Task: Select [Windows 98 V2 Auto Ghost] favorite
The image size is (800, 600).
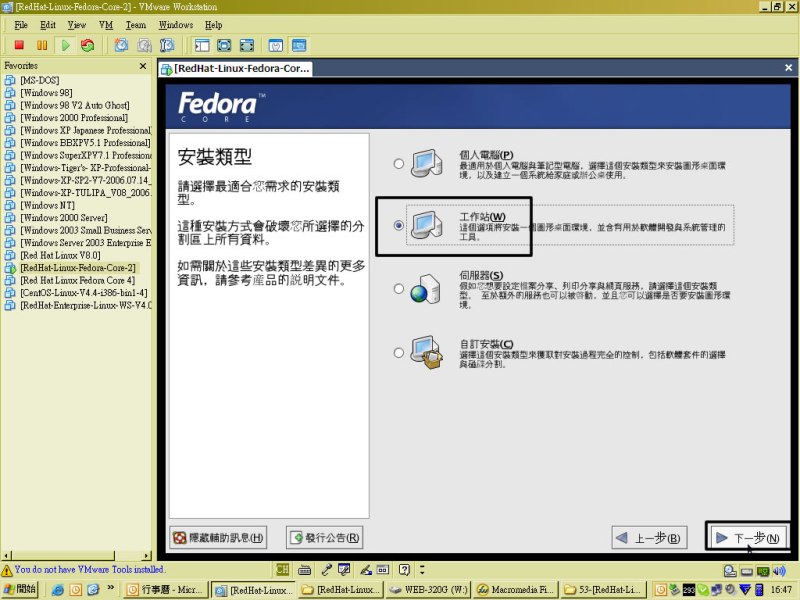Action: pyautogui.click(x=74, y=105)
